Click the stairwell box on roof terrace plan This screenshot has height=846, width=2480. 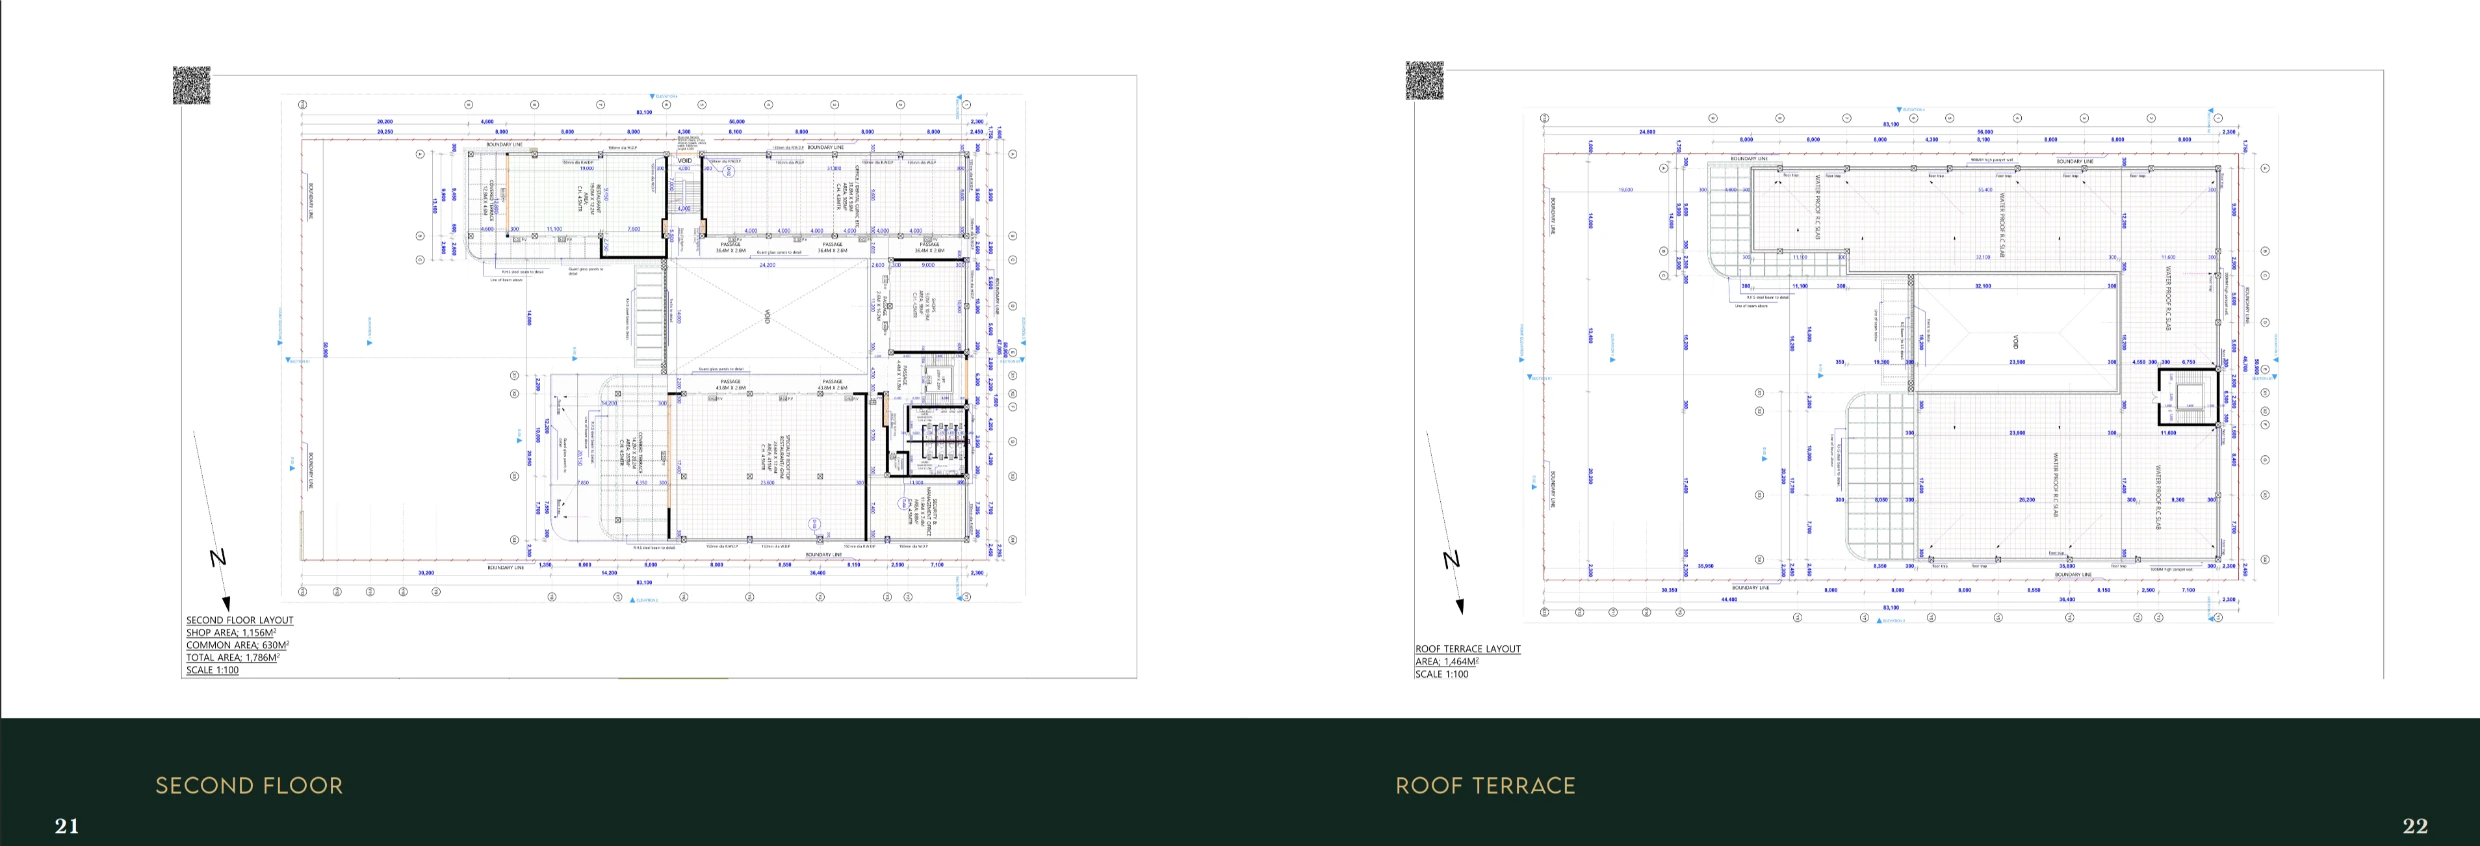(x=2187, y=398)
